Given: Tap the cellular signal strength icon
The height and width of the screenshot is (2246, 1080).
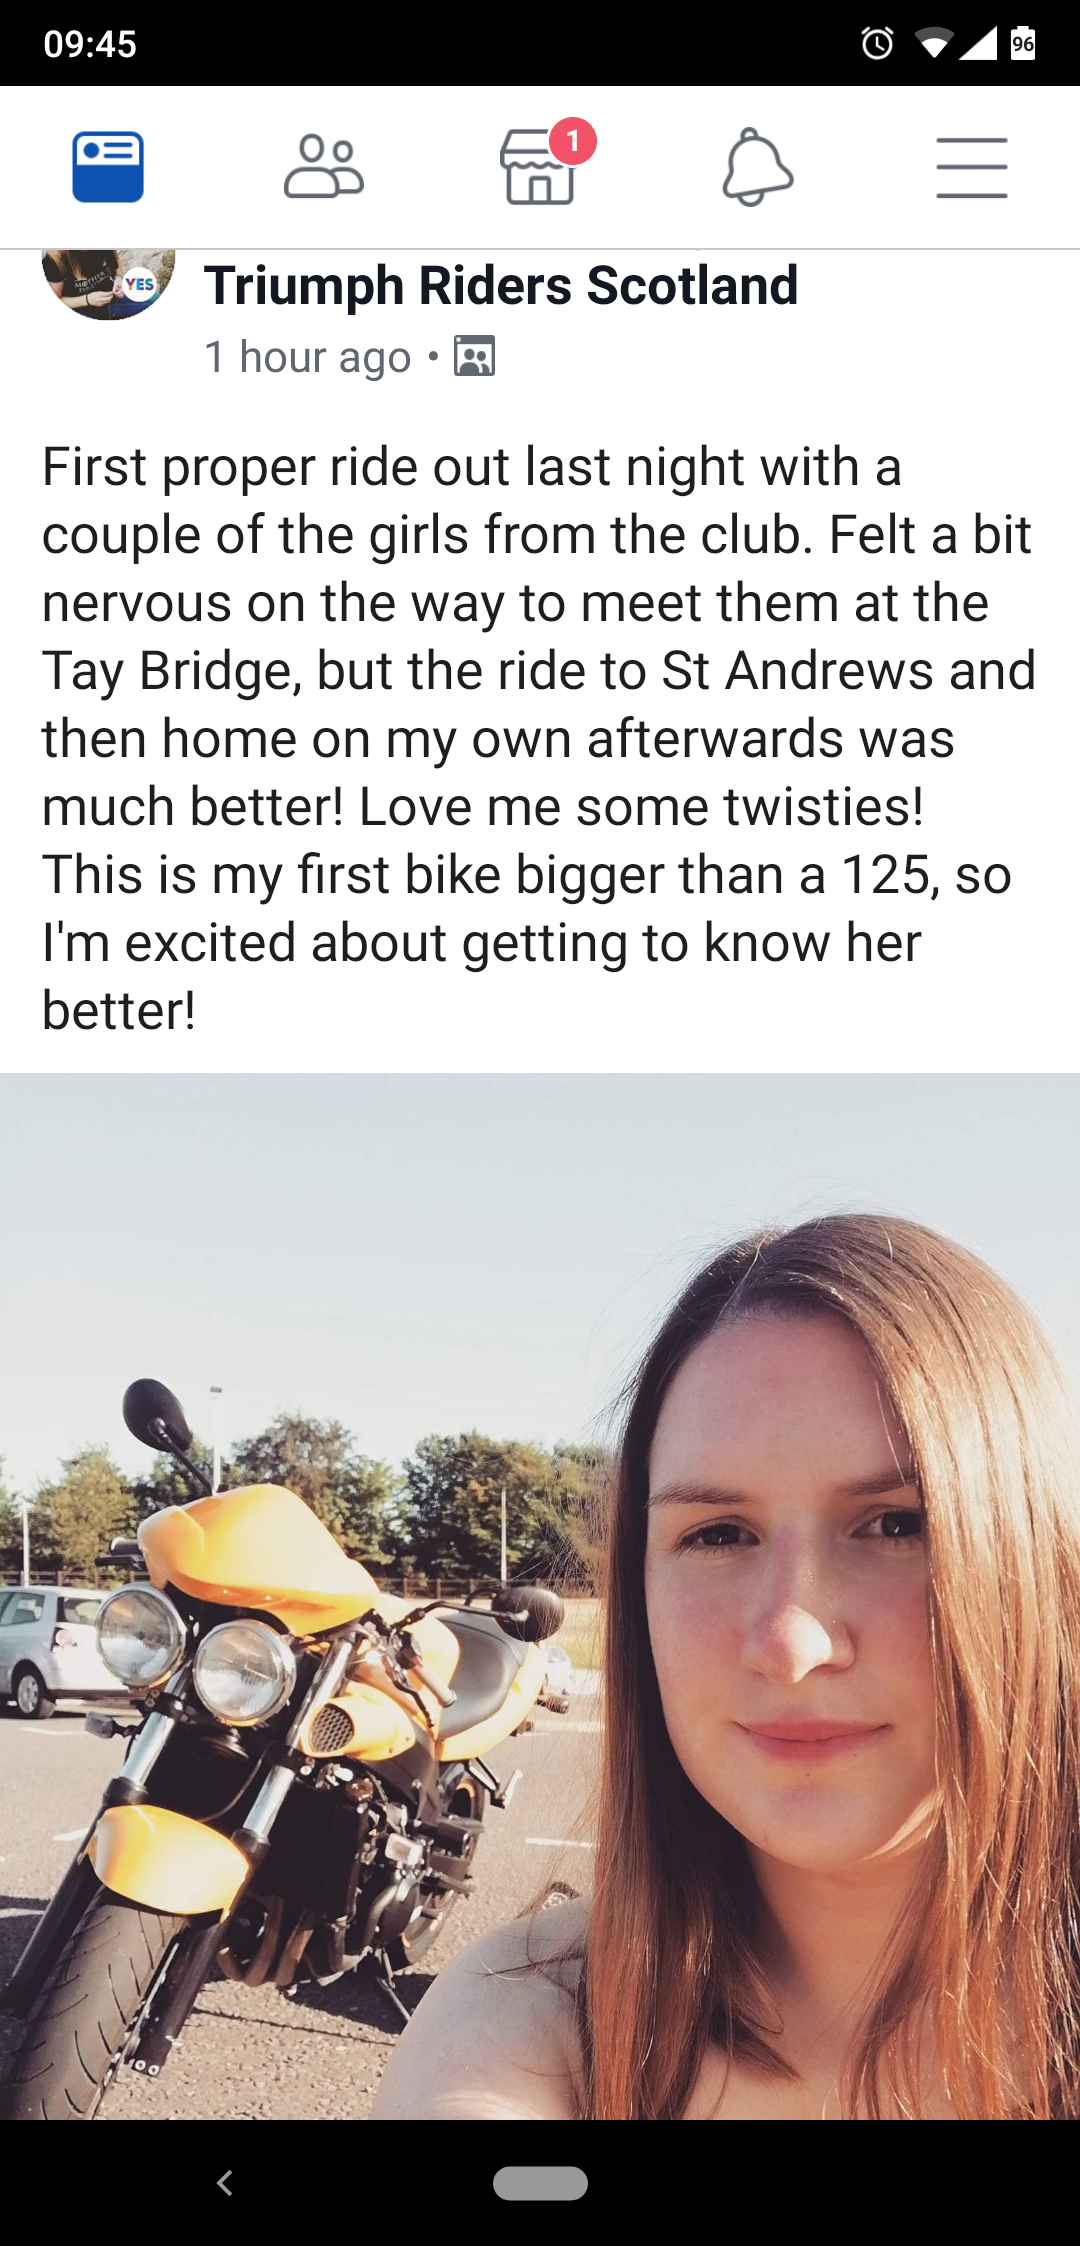Looking at the screenshot, I should pyautogui.click(x=977, y=43).
